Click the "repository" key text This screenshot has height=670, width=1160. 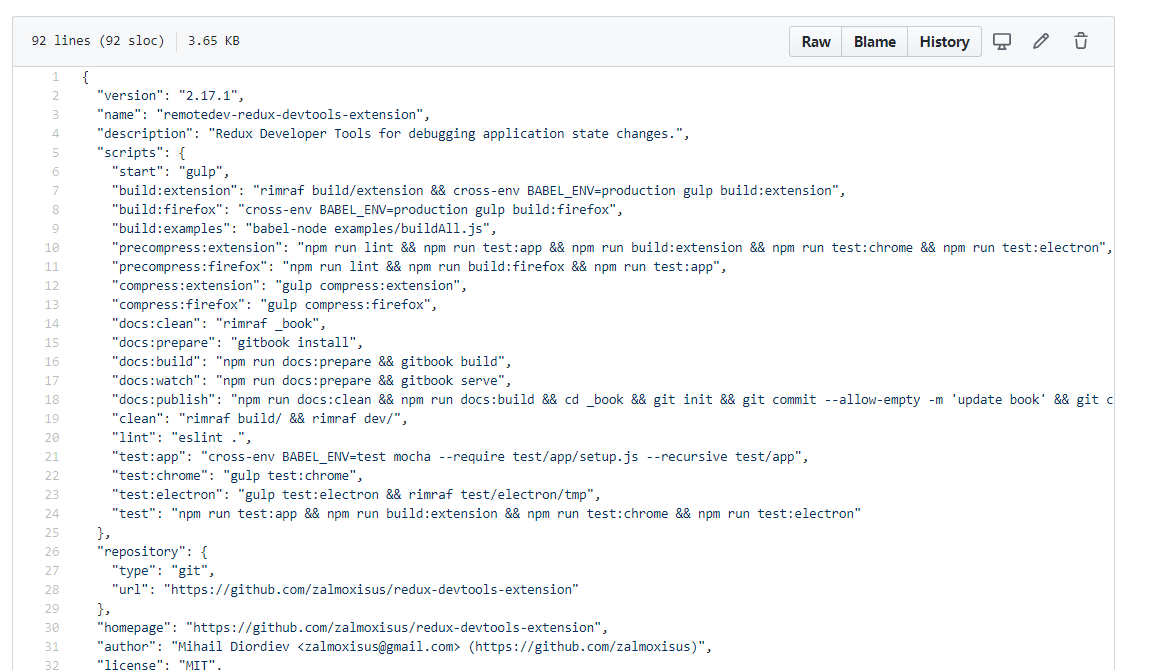tap(141, 552)
